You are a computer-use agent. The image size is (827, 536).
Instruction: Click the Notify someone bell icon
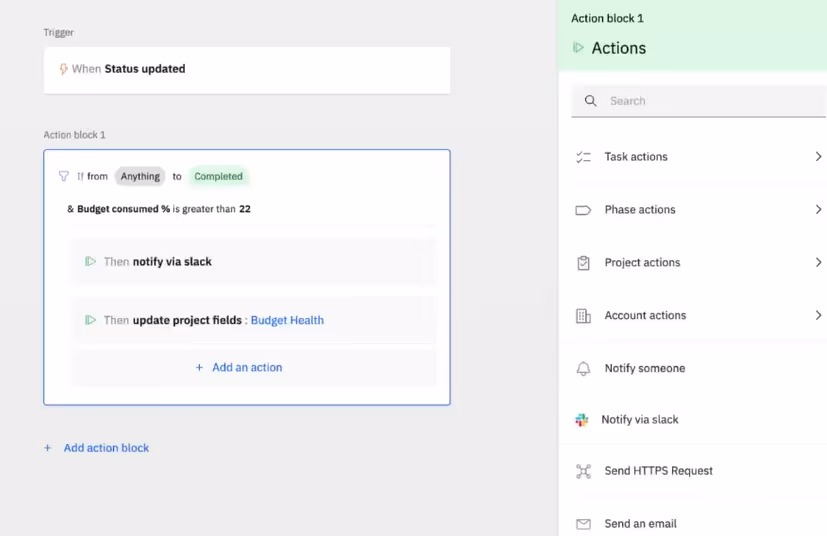pos(583,368)
